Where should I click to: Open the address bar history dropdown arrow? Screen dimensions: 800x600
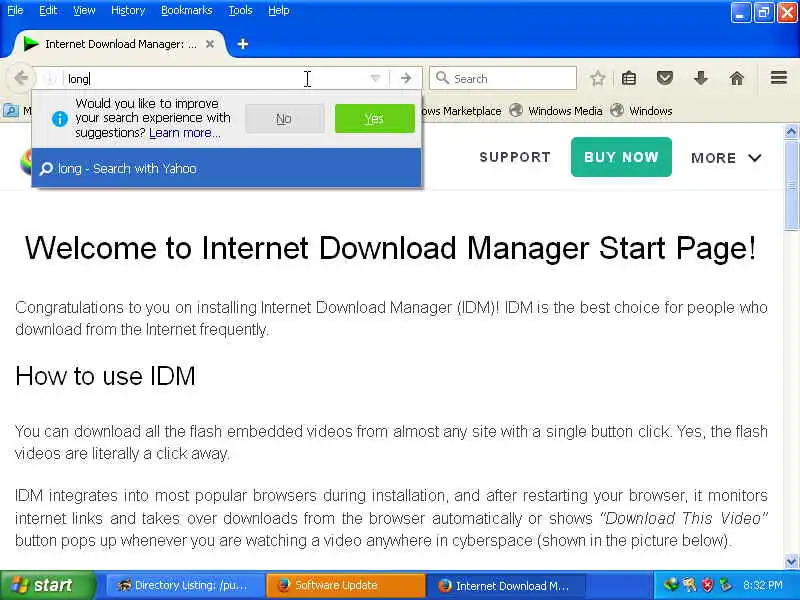375,79
